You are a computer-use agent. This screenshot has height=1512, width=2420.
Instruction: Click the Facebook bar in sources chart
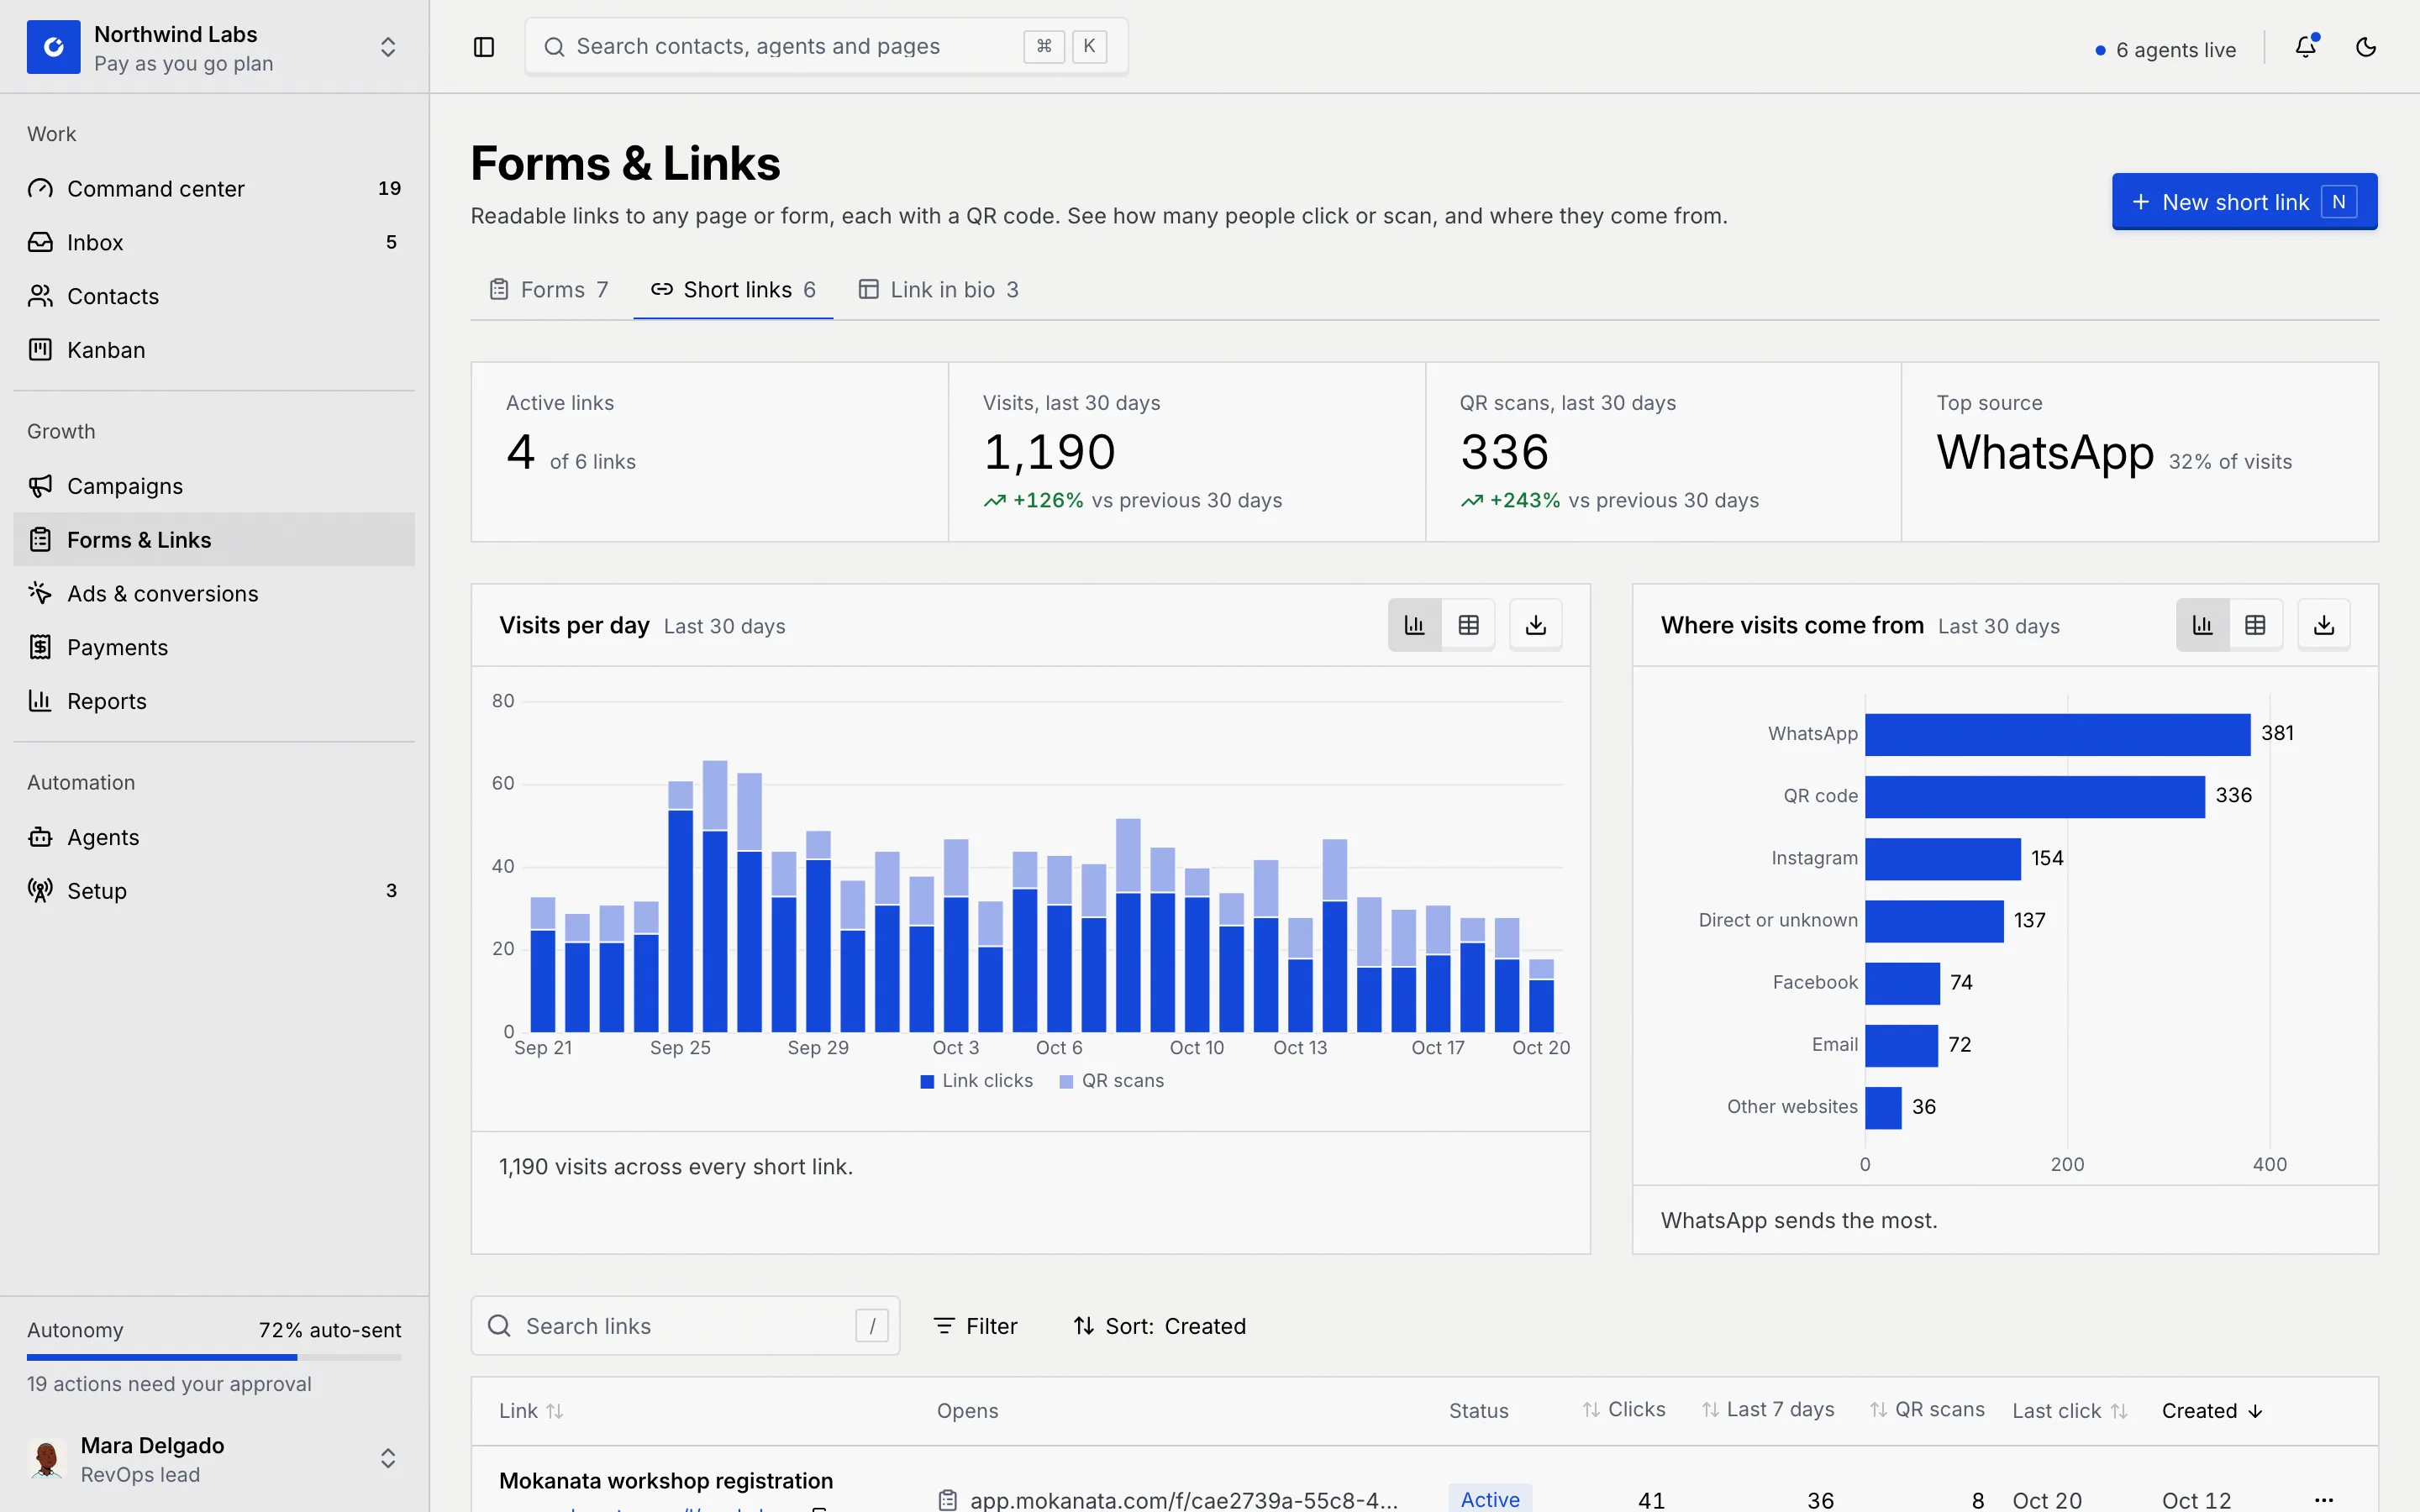point(1902,984)
